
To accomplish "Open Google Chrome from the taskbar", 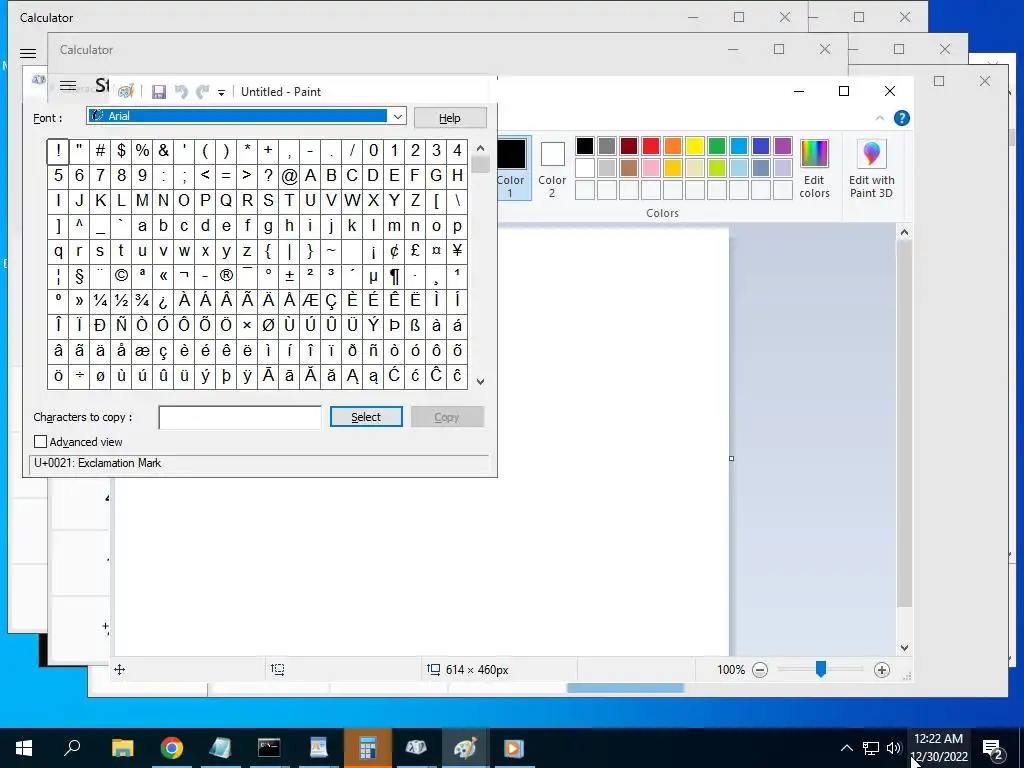I will (172, 748).
